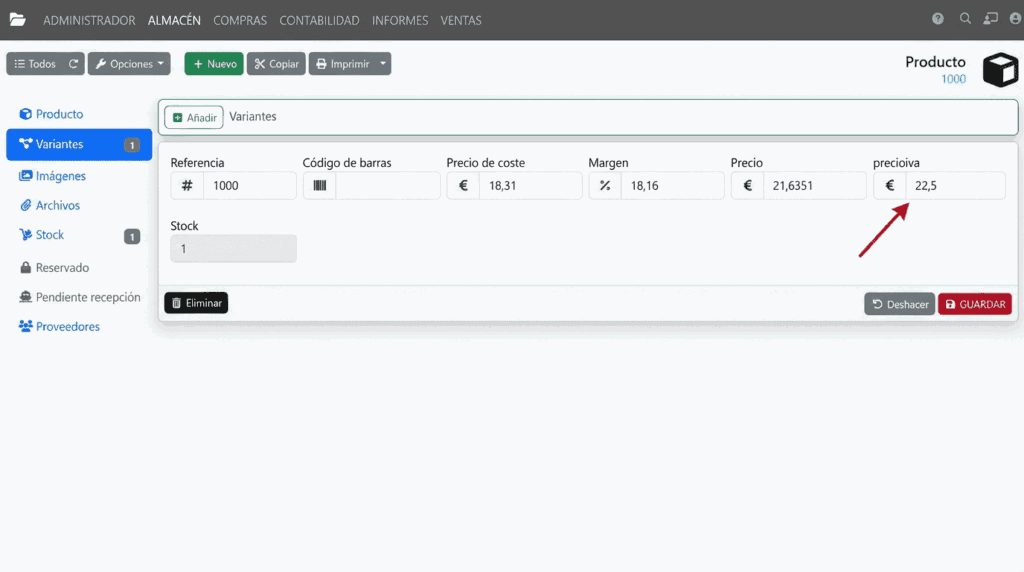Click the barcode icon beside Código de barras
1024x572 pixels.
point(319,185)
